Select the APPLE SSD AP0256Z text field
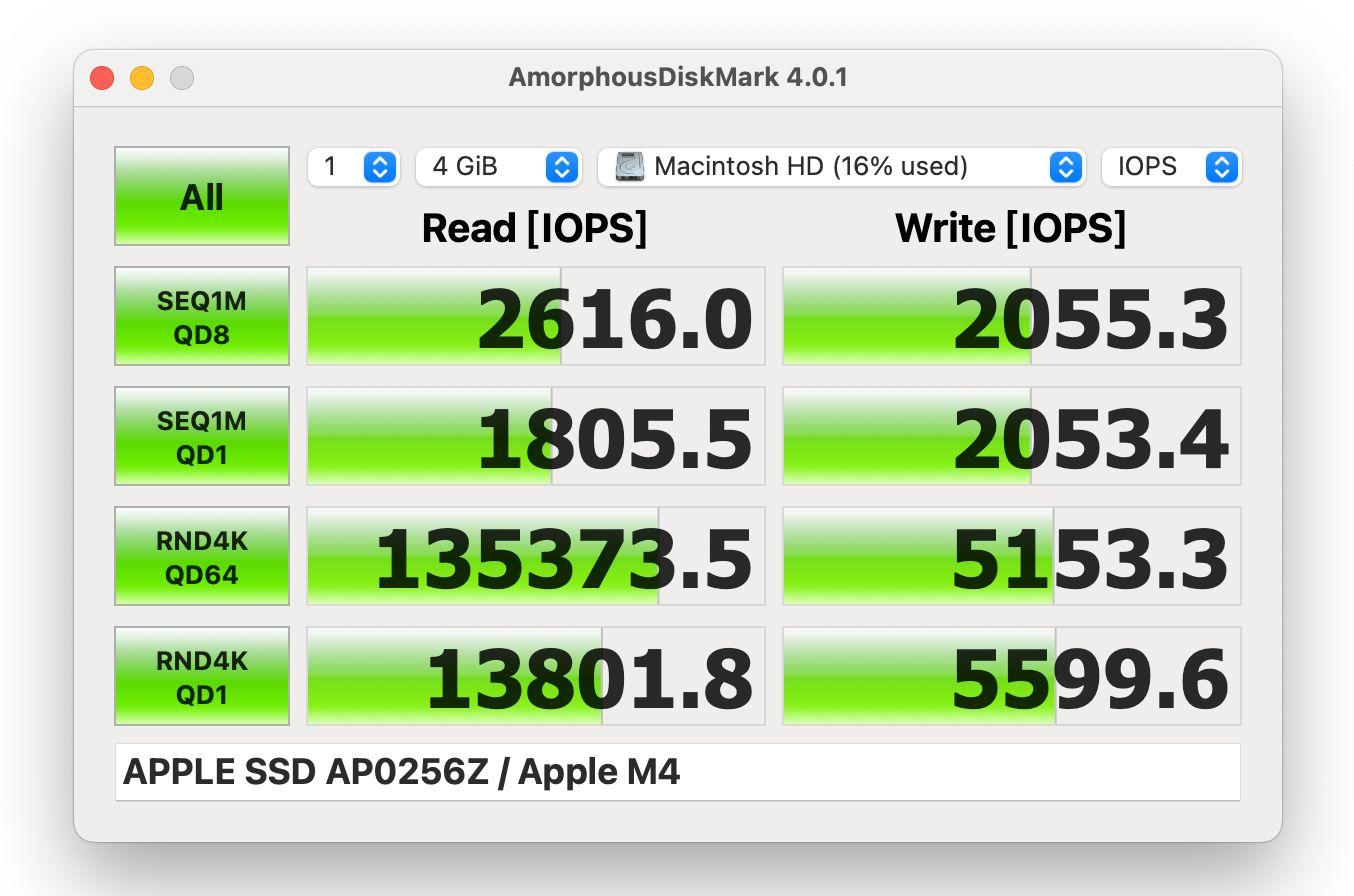 point(677,772)
